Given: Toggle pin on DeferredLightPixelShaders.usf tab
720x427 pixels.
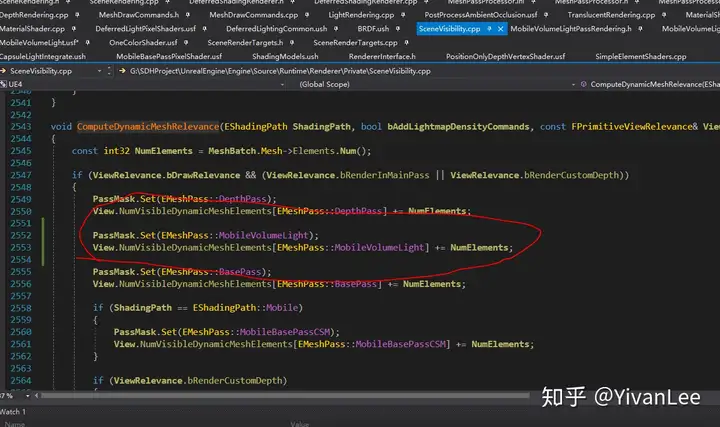Looking at the screenshot, I should (x=204, y=28).
